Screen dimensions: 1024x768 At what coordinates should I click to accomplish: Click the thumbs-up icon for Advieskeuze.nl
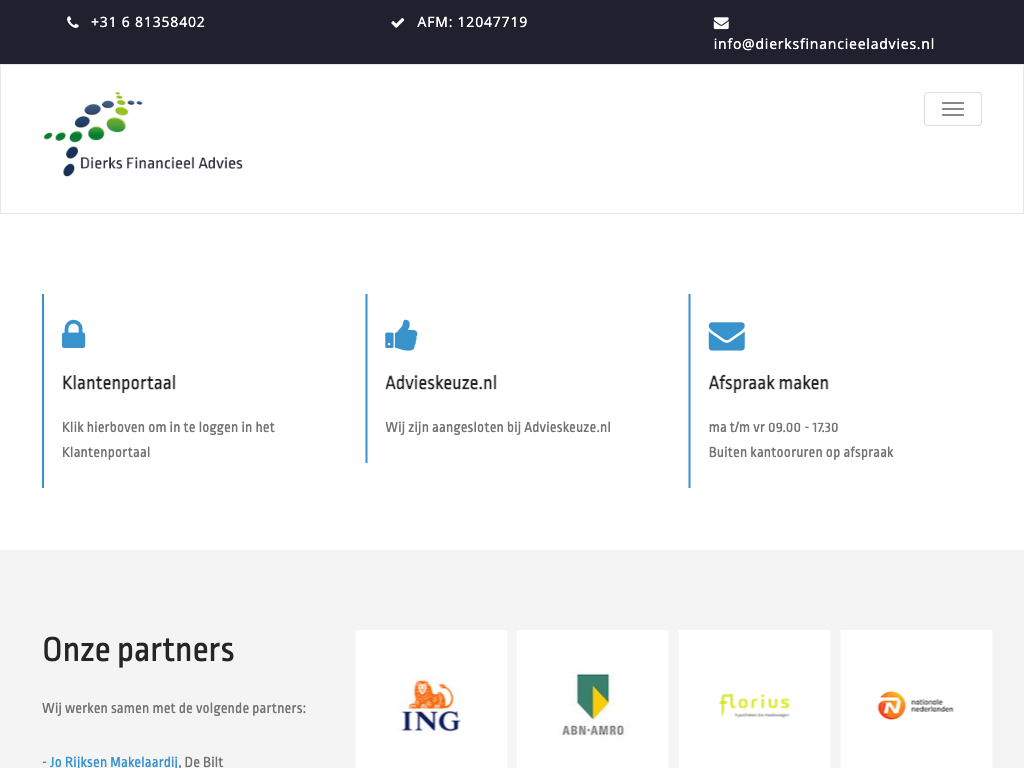[401, 335]
